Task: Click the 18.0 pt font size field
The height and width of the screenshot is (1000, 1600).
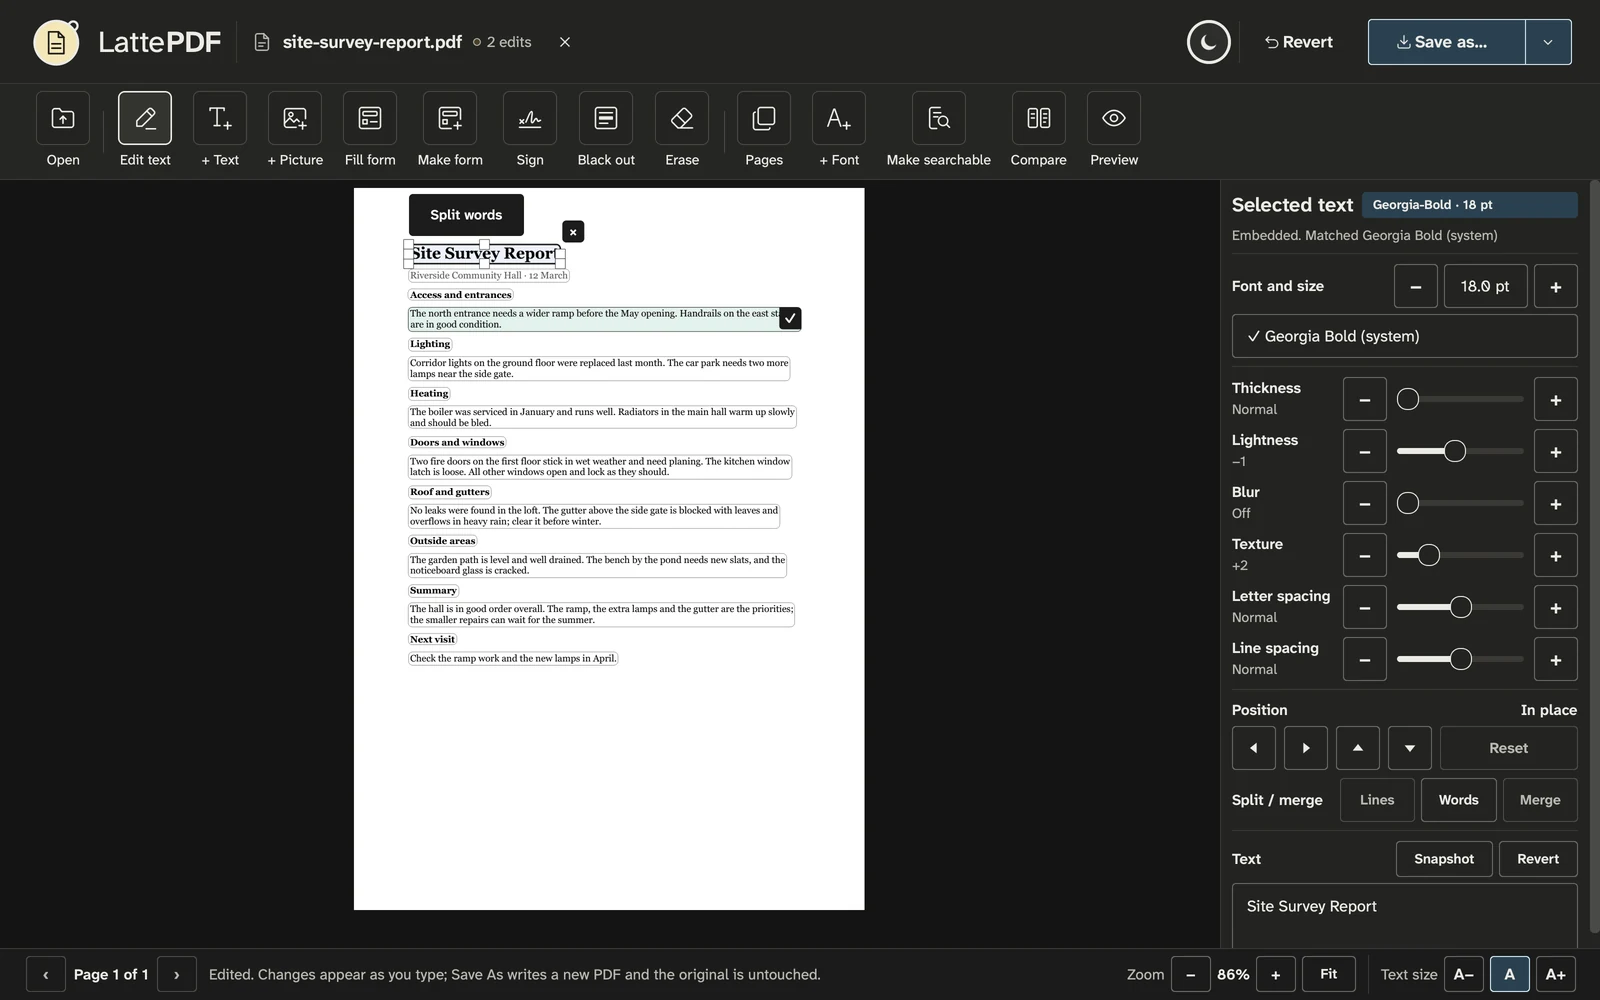Action: [1485, 286]
